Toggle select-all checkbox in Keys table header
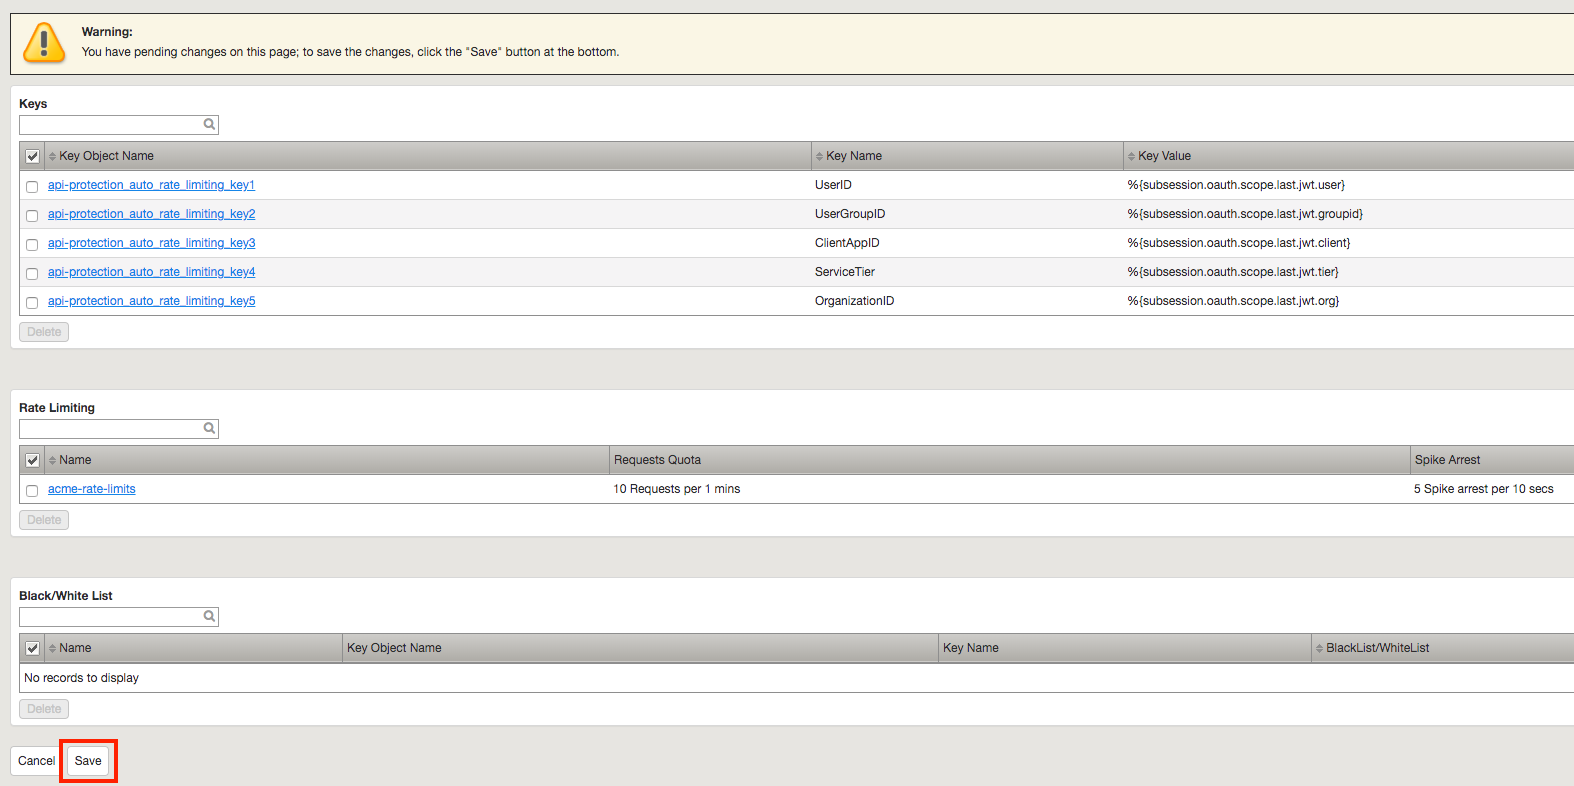This screenshot has height=786, width=1574. [32, 156]
